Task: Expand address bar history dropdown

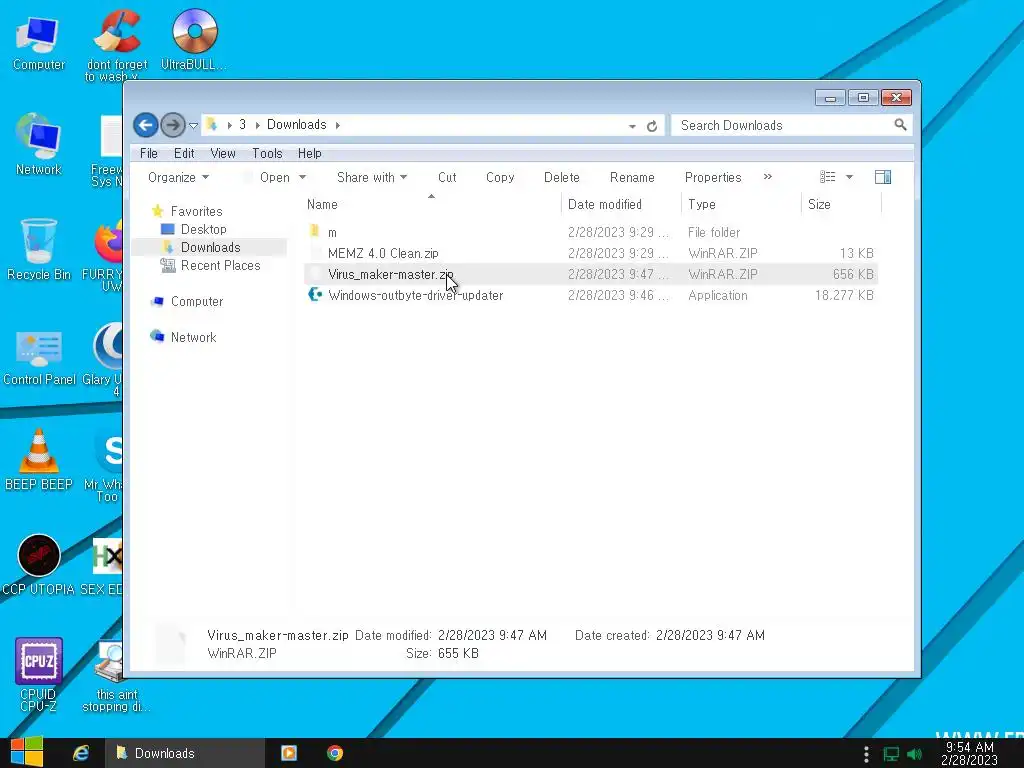Action: pos(632,126)
